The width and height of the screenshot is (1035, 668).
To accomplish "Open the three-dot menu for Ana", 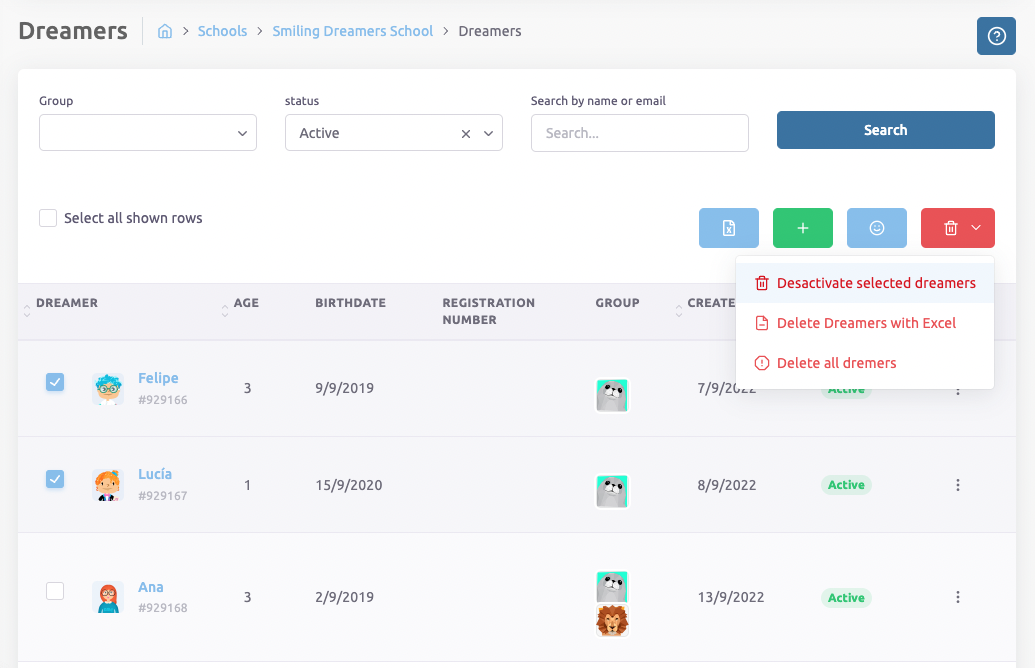I will pos(957,597).
